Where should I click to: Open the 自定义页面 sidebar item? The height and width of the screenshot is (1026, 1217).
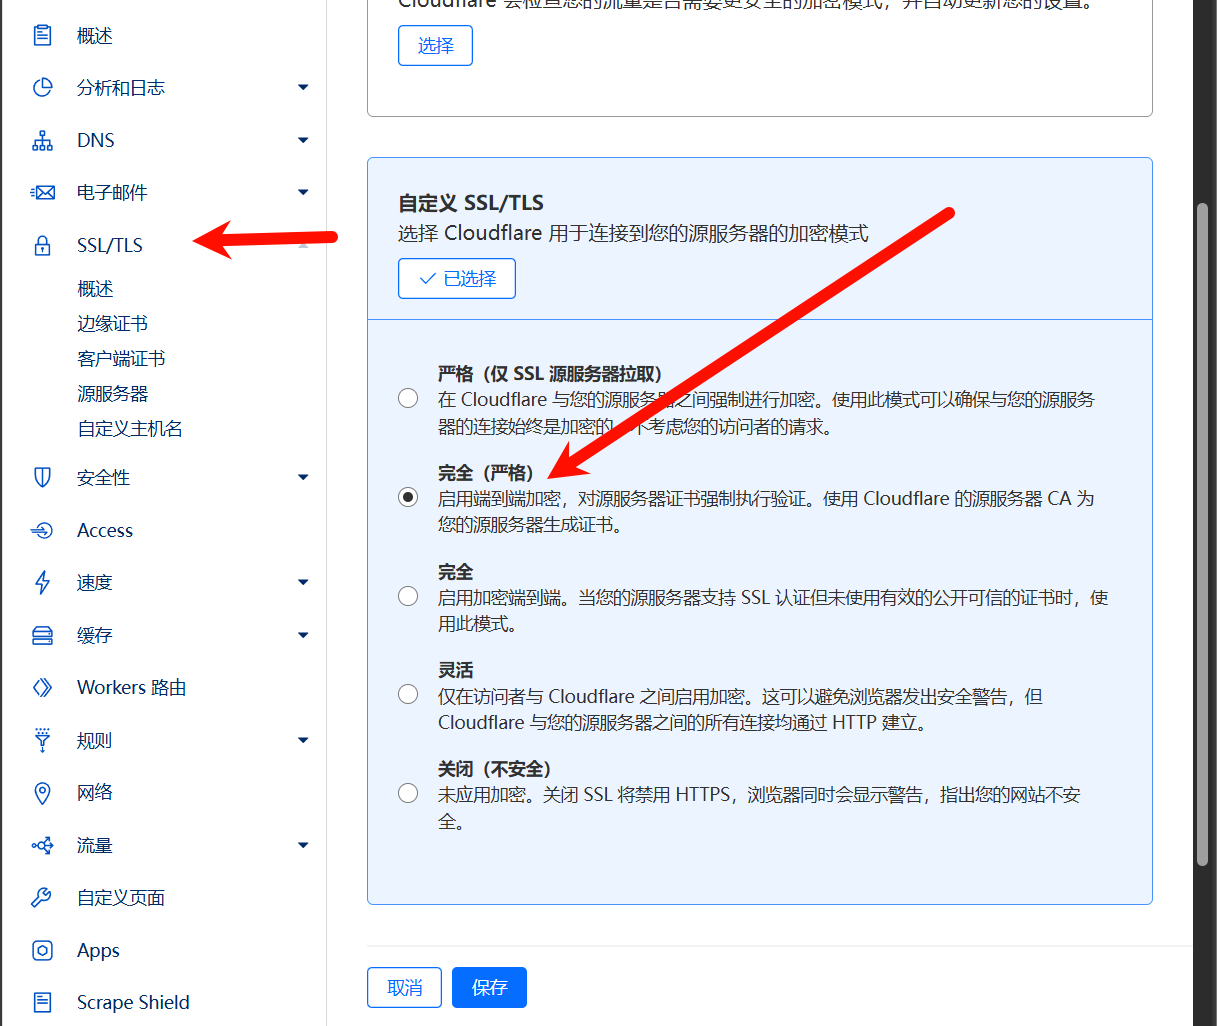[121, 898]
